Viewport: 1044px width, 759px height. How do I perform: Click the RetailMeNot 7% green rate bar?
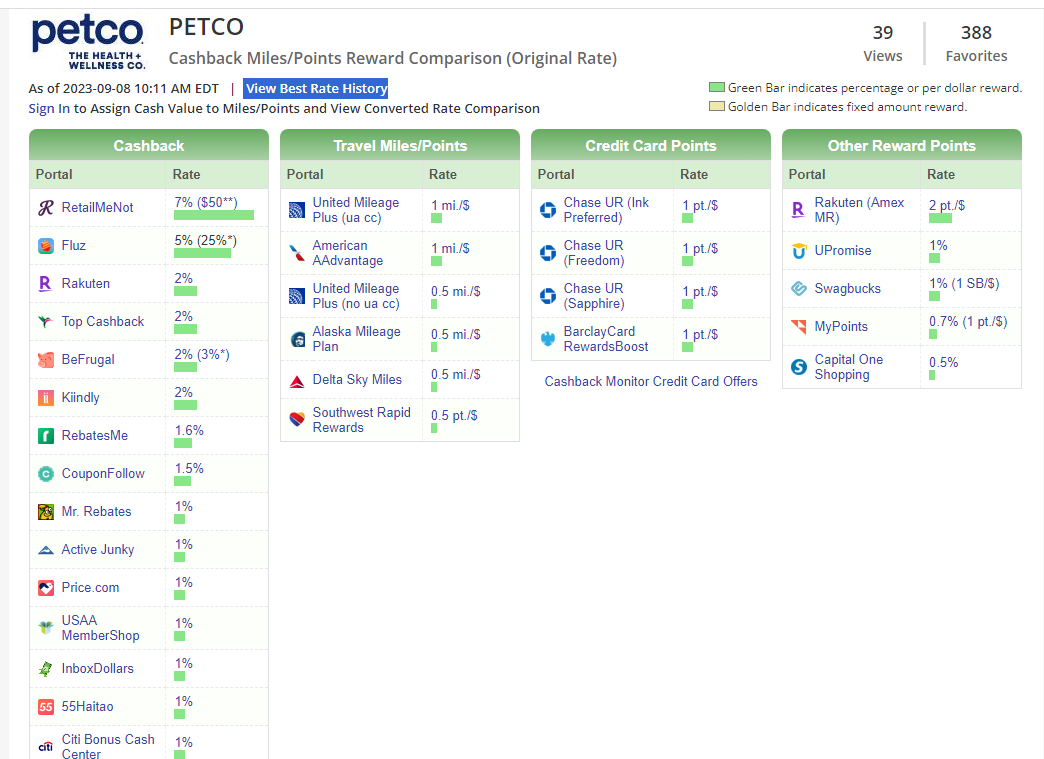213,215
